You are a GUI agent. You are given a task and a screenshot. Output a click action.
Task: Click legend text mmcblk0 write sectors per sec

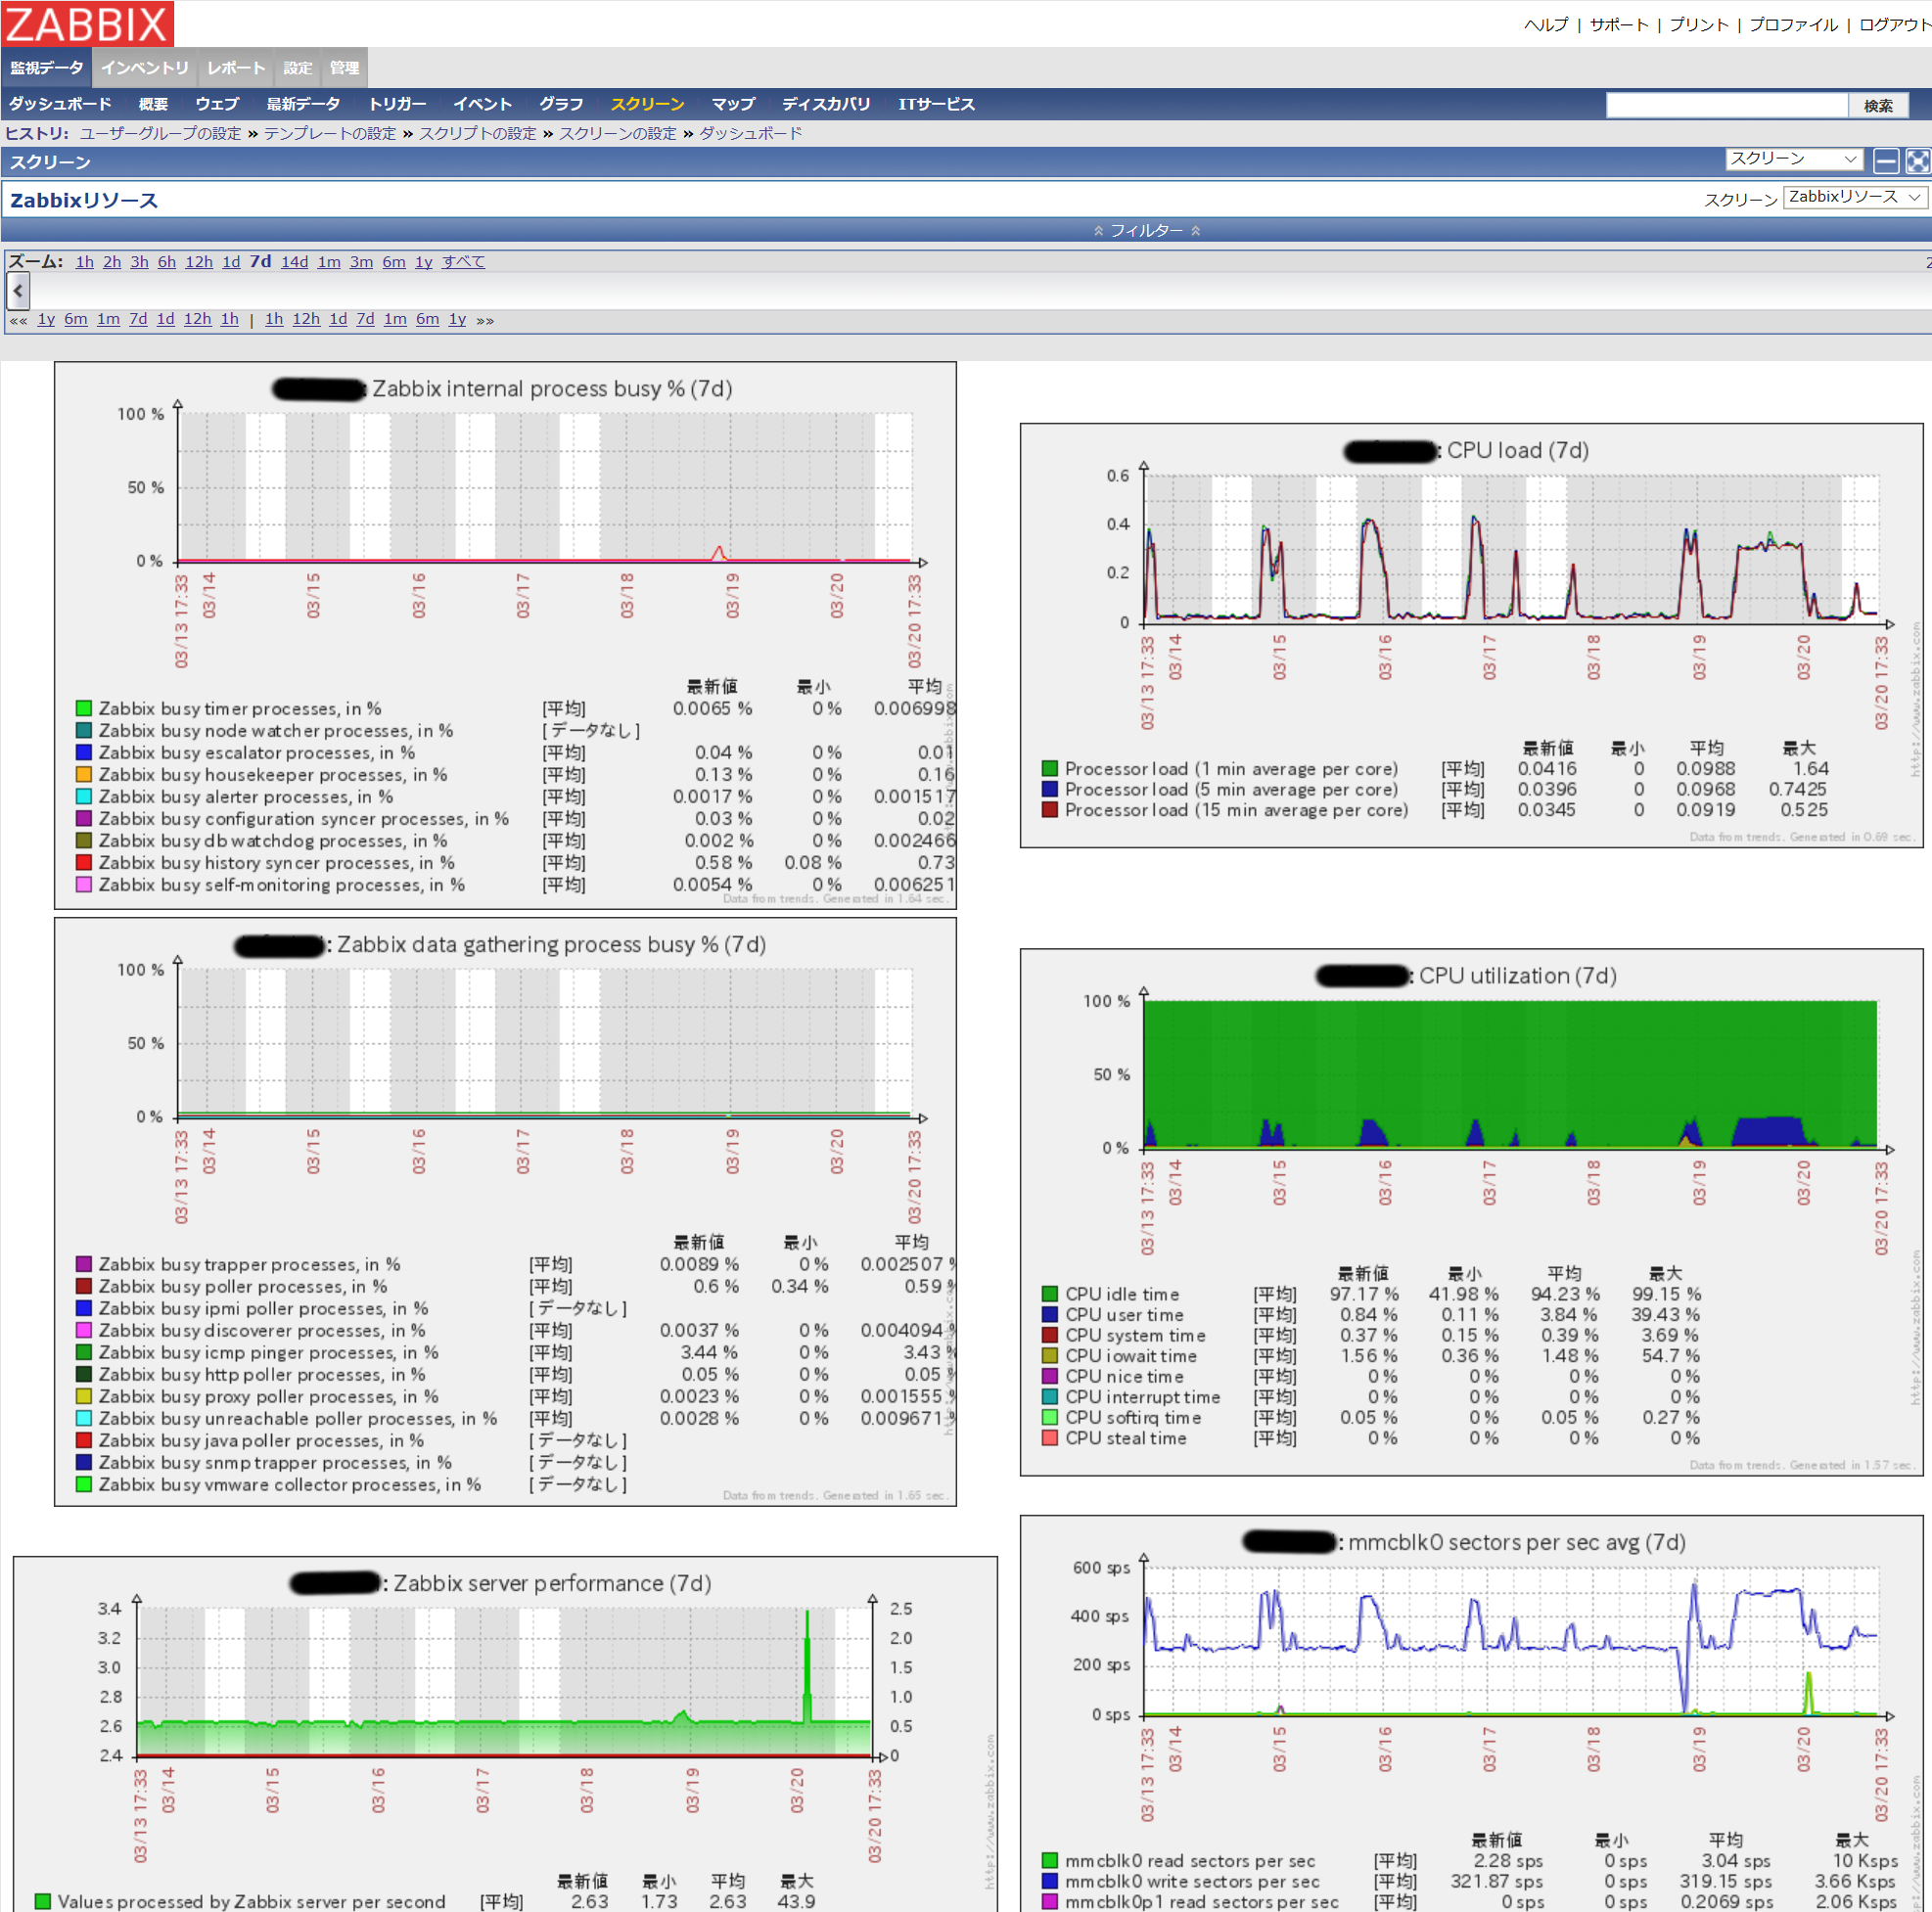pyautogui.click(x=1192, y=1882)
